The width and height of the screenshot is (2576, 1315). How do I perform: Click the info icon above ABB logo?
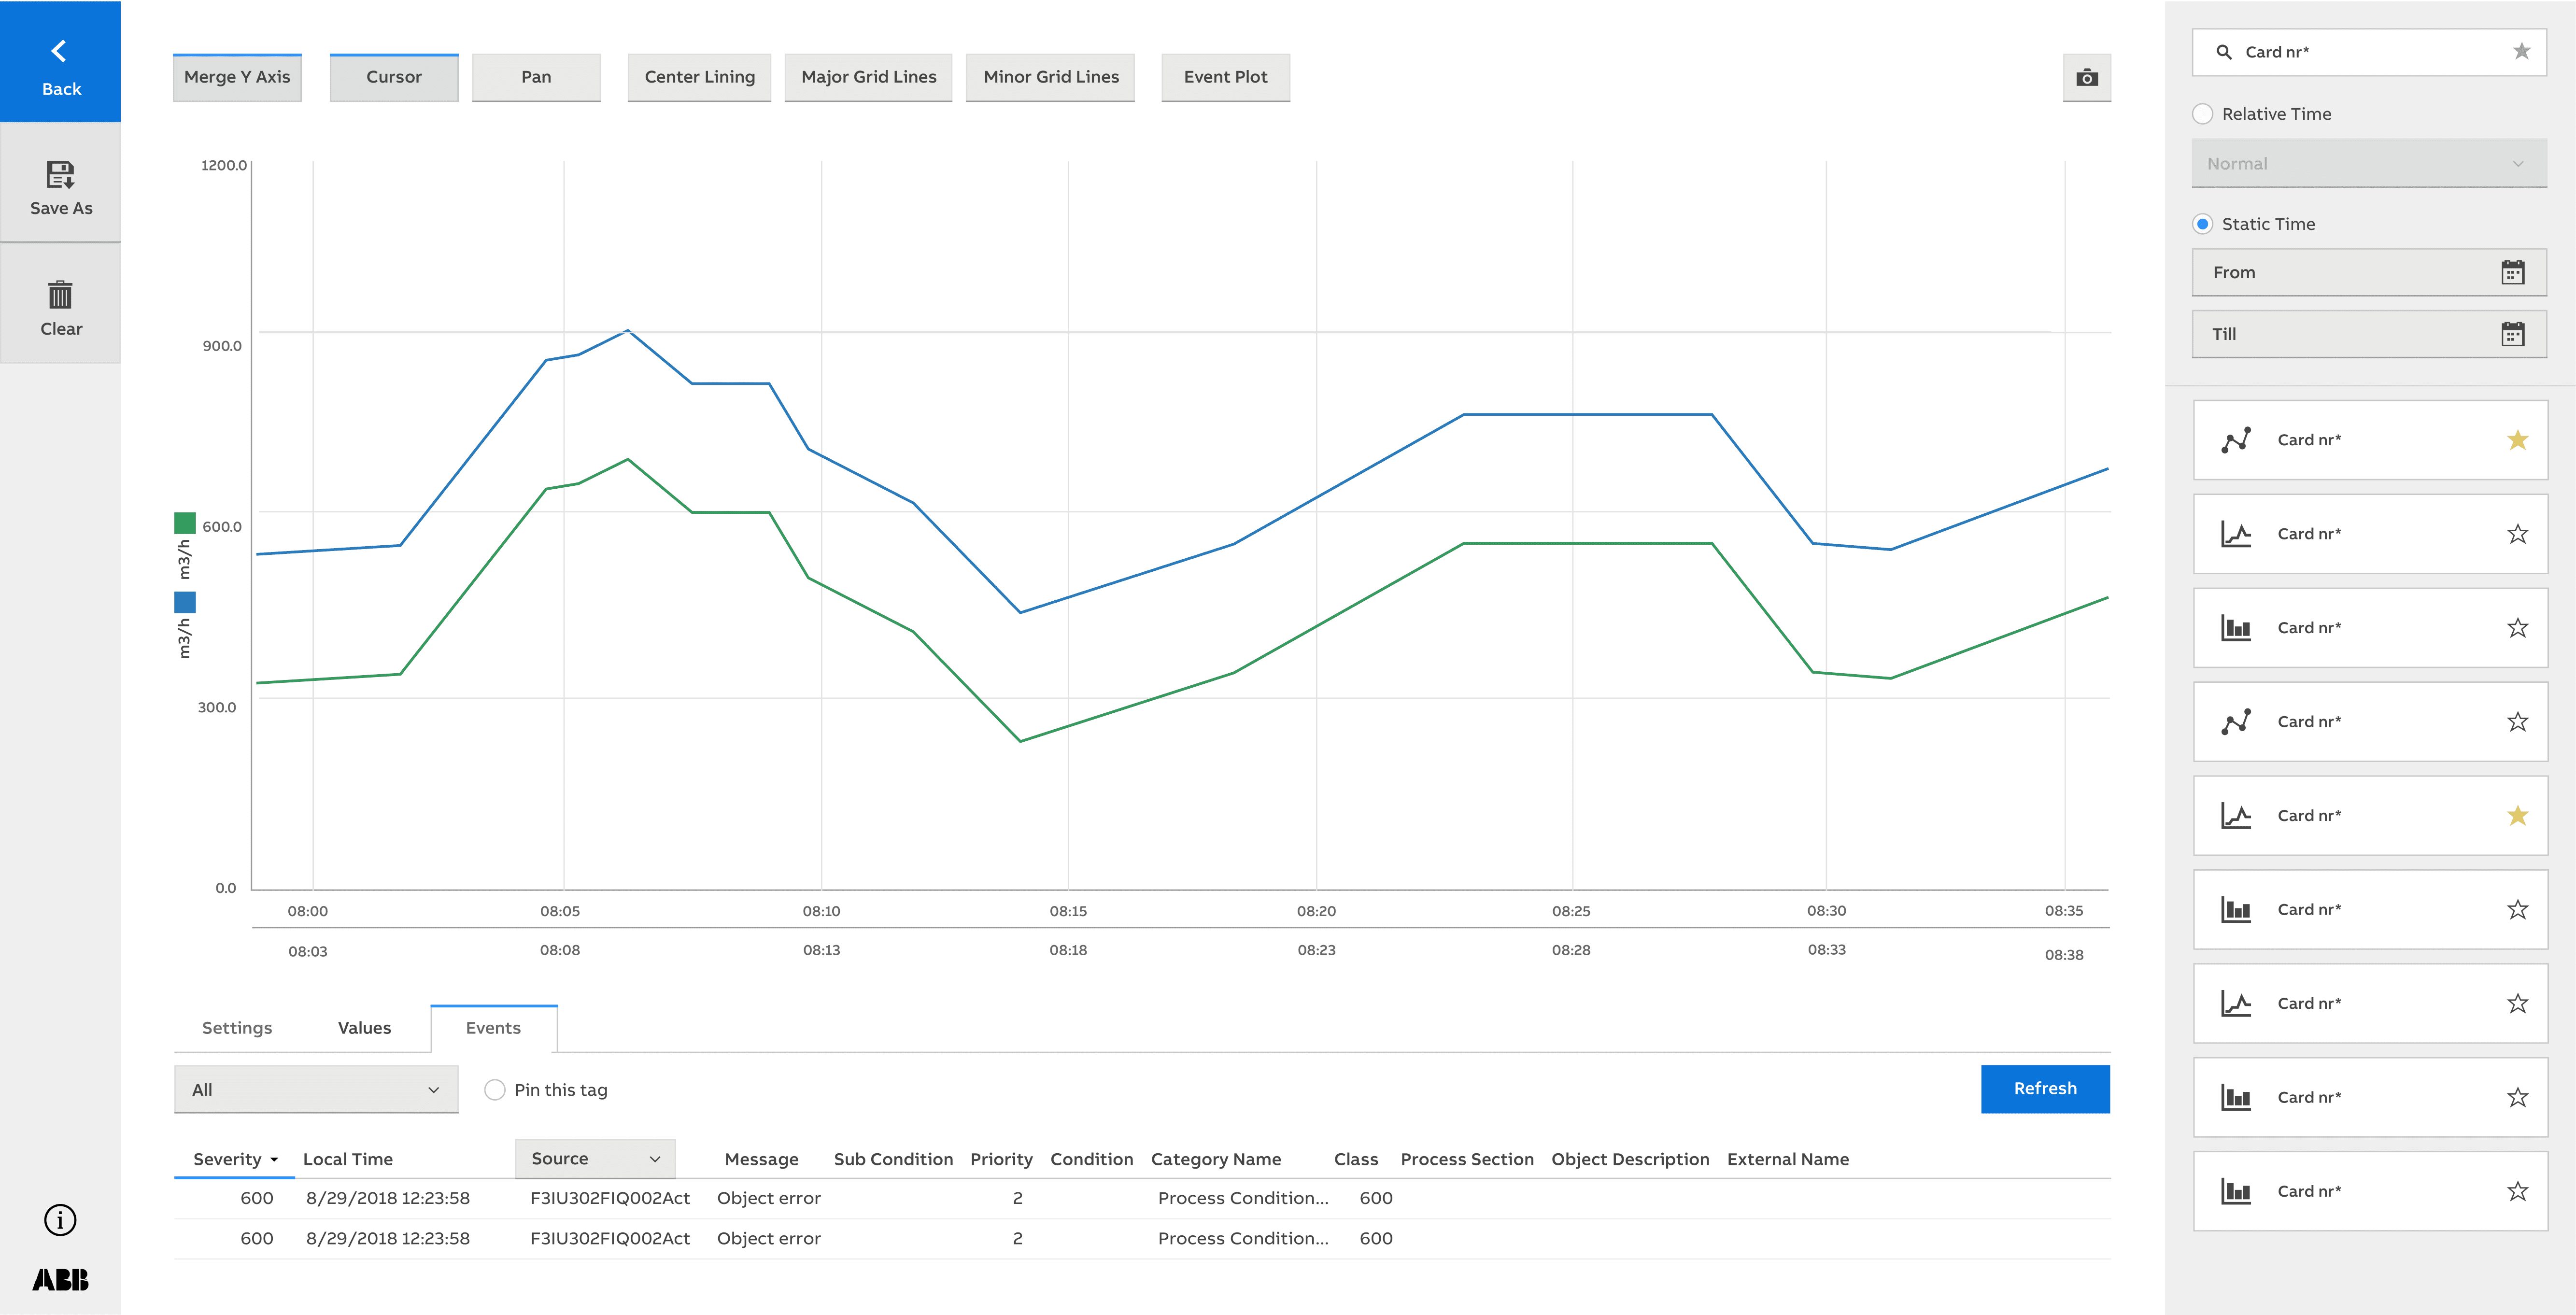[x=60, y=1220]
